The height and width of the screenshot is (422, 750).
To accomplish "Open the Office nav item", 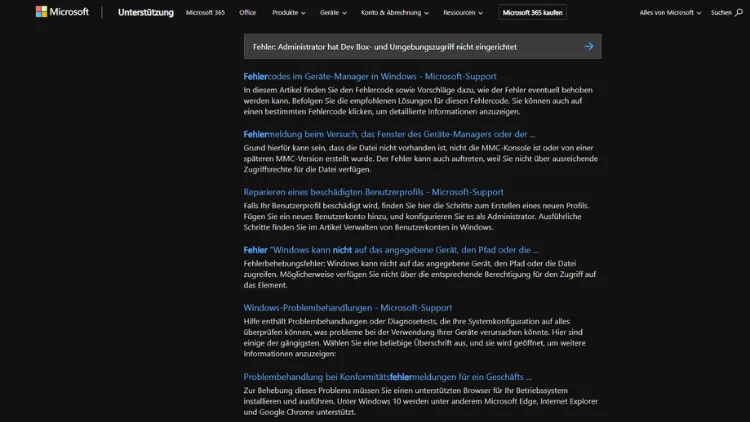I will (248, 12).
